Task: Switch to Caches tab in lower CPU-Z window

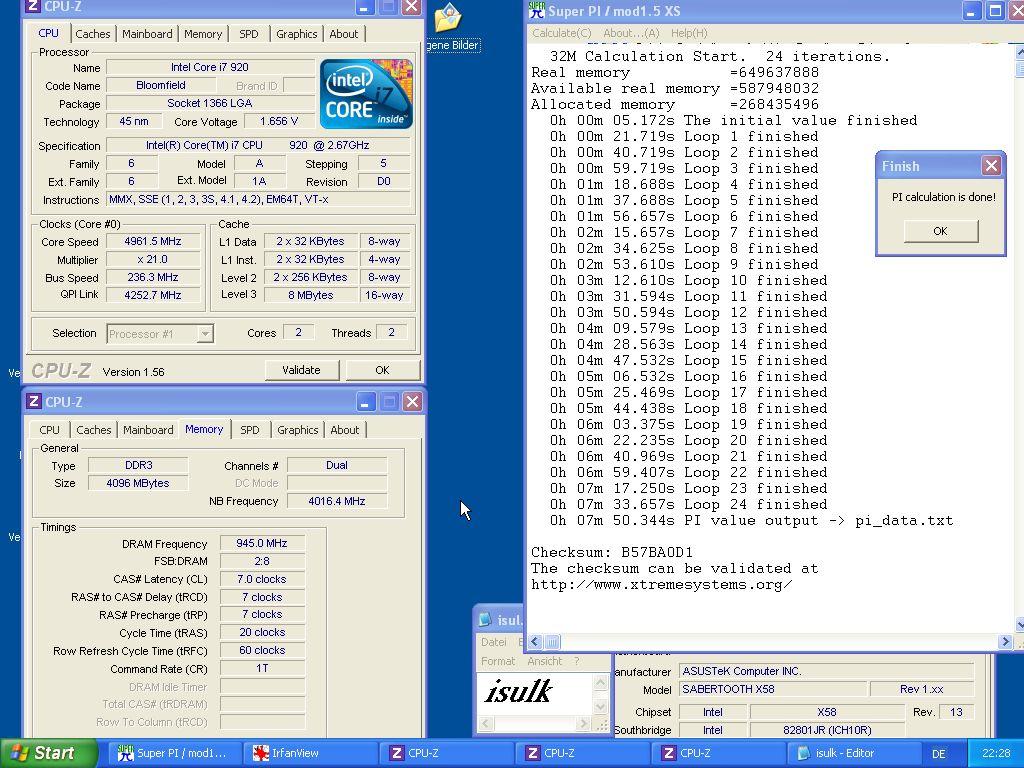Action: click(x=93, y=430)
